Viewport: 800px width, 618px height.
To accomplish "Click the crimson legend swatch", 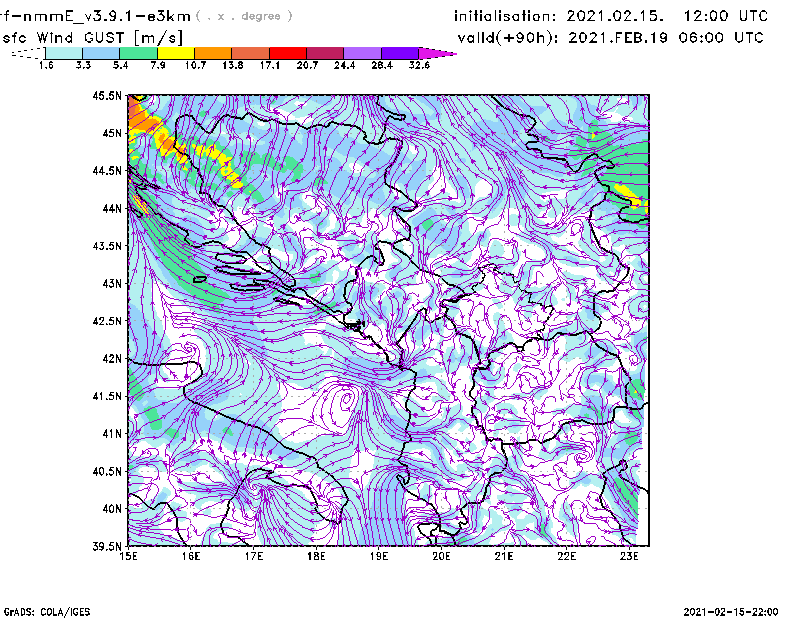I will [325, 53].
